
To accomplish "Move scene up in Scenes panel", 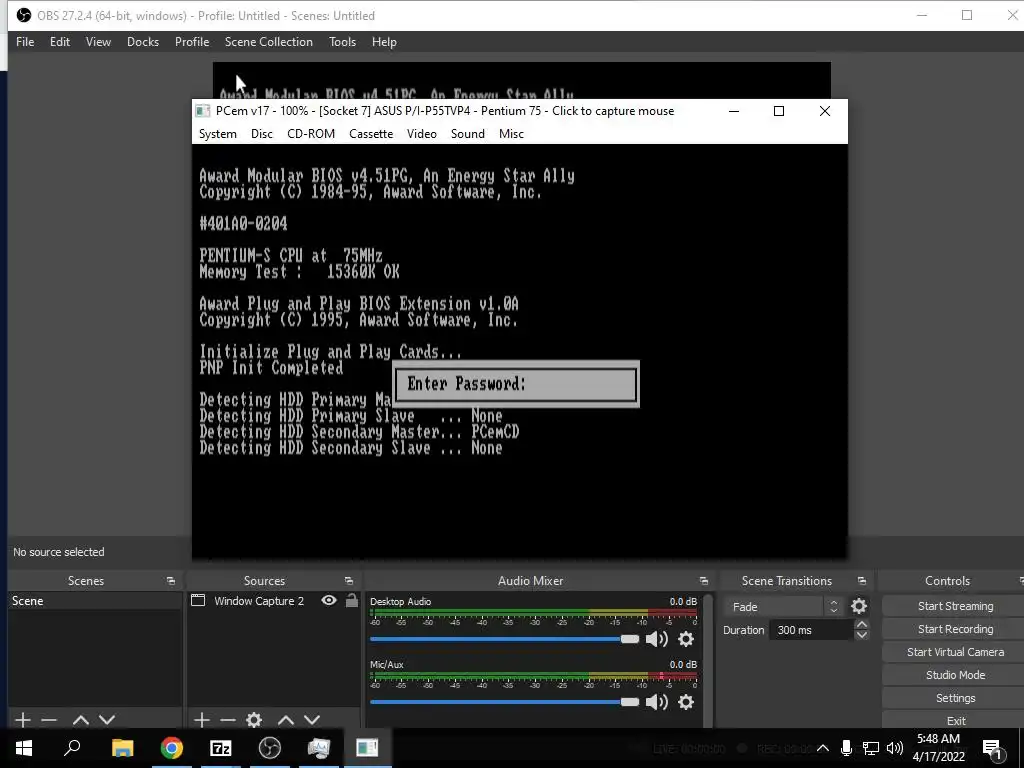I will (x=81, y=720).
